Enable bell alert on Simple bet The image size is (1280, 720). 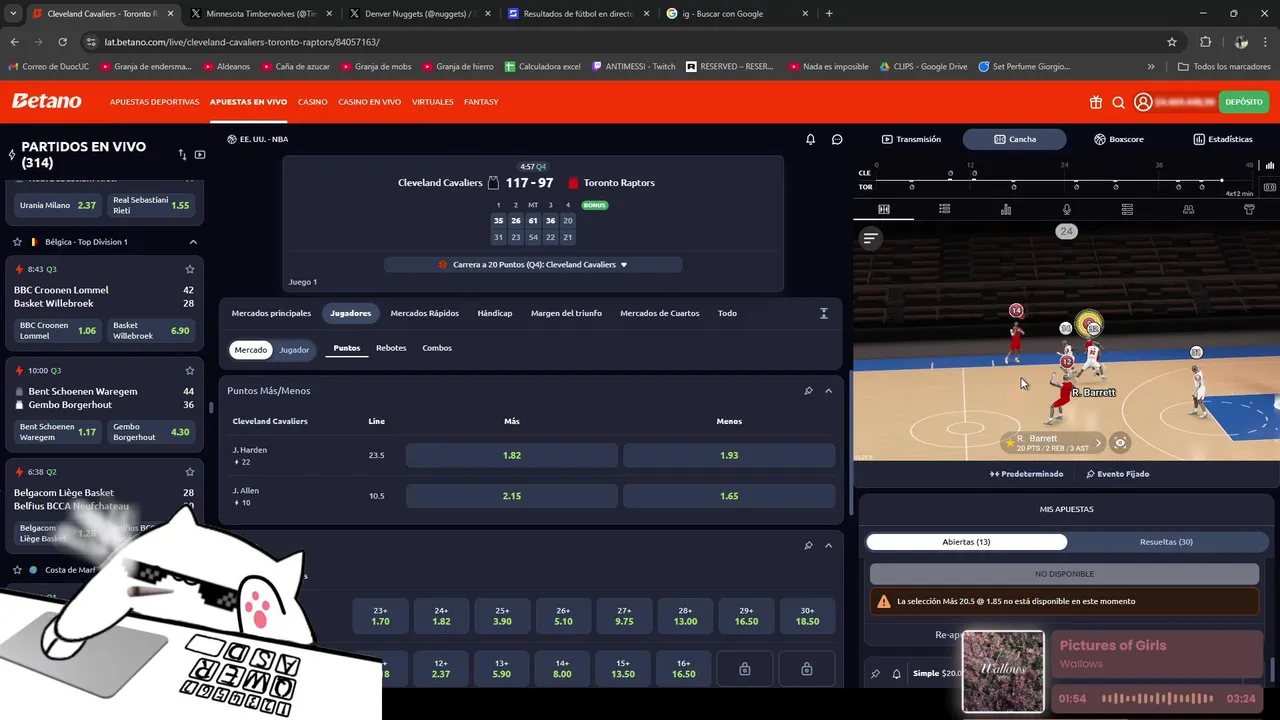tap(897, 673)
